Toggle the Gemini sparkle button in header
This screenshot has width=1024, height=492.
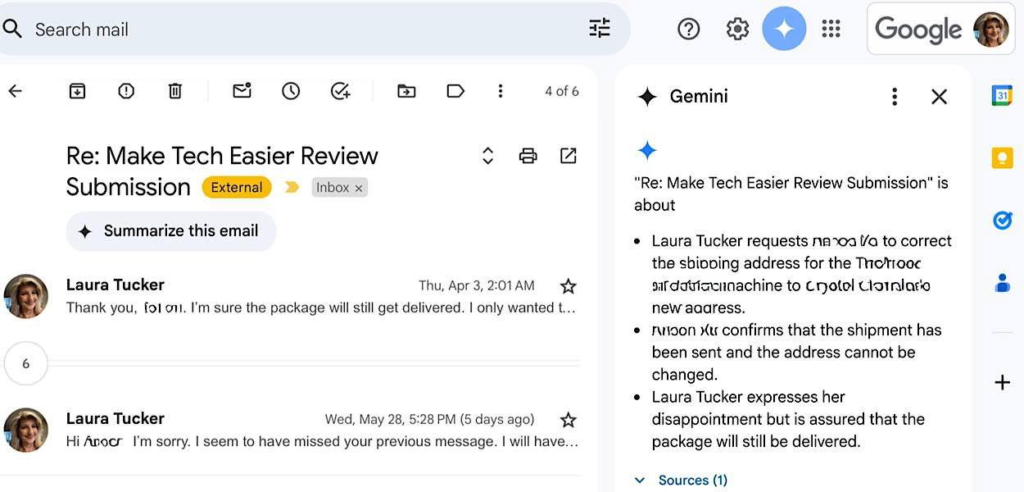[784, 29]
